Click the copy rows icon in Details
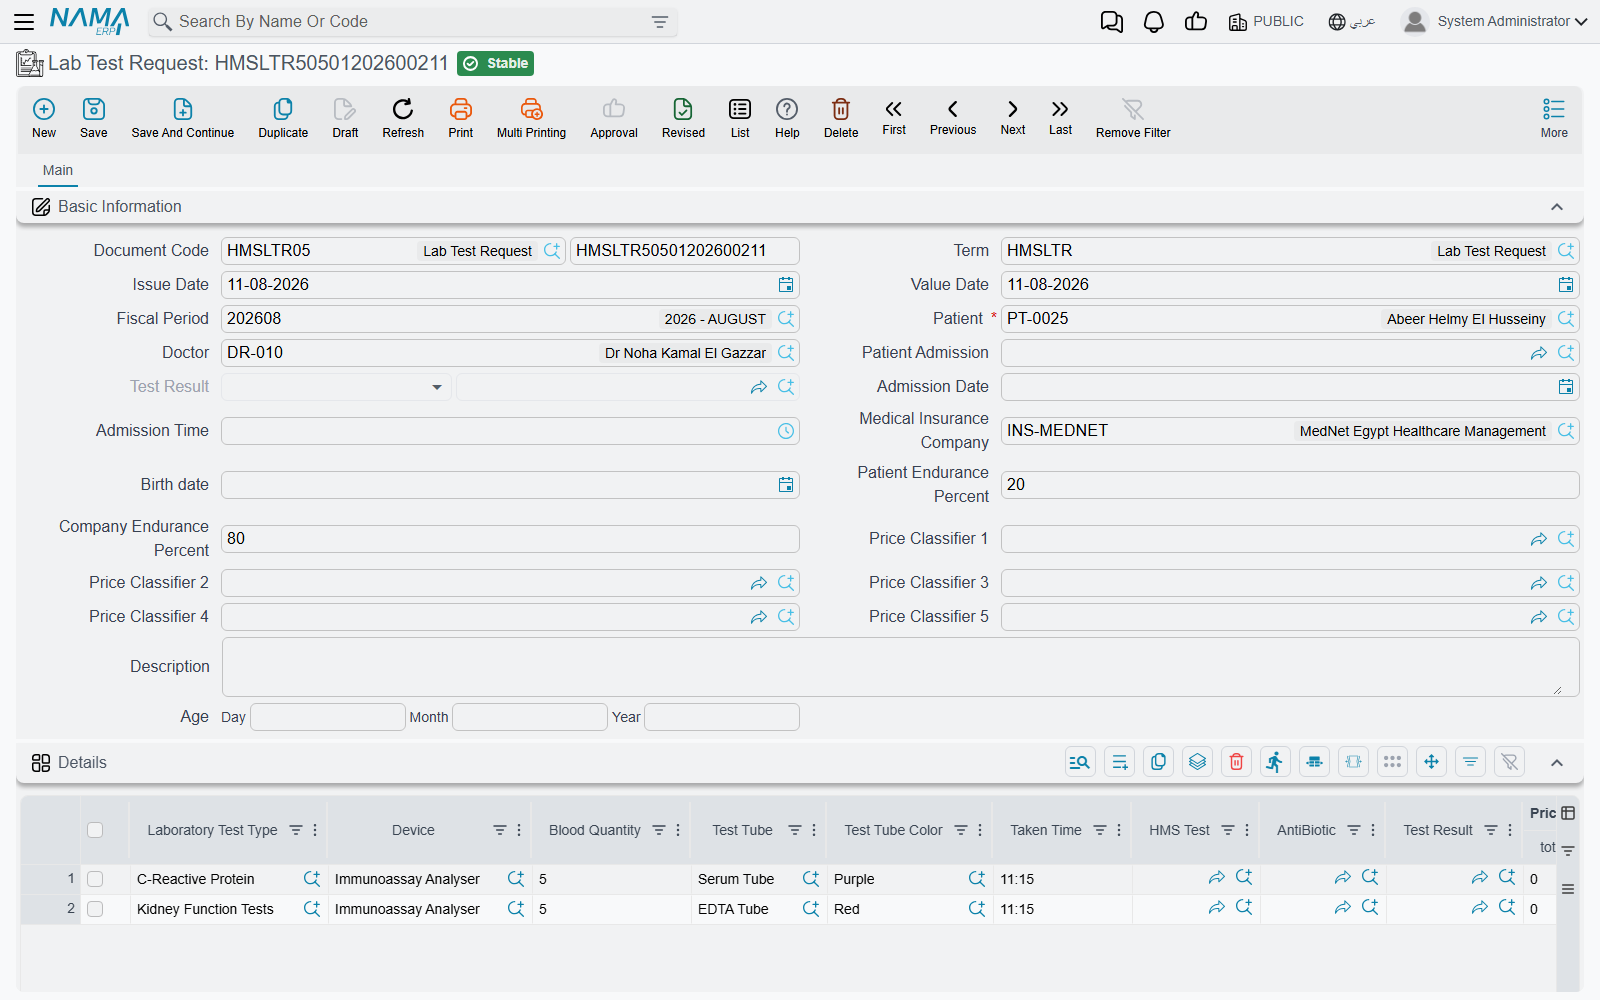The image size is (1600, 1000). click(1158, 762)
